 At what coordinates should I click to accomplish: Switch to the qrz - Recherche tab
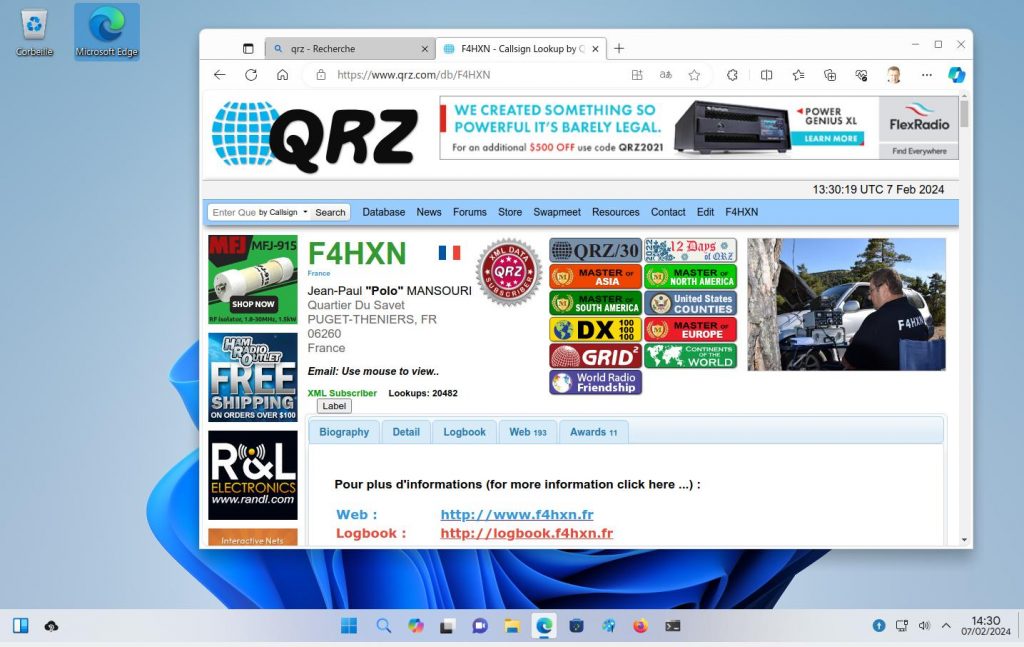tap(350, 49)
